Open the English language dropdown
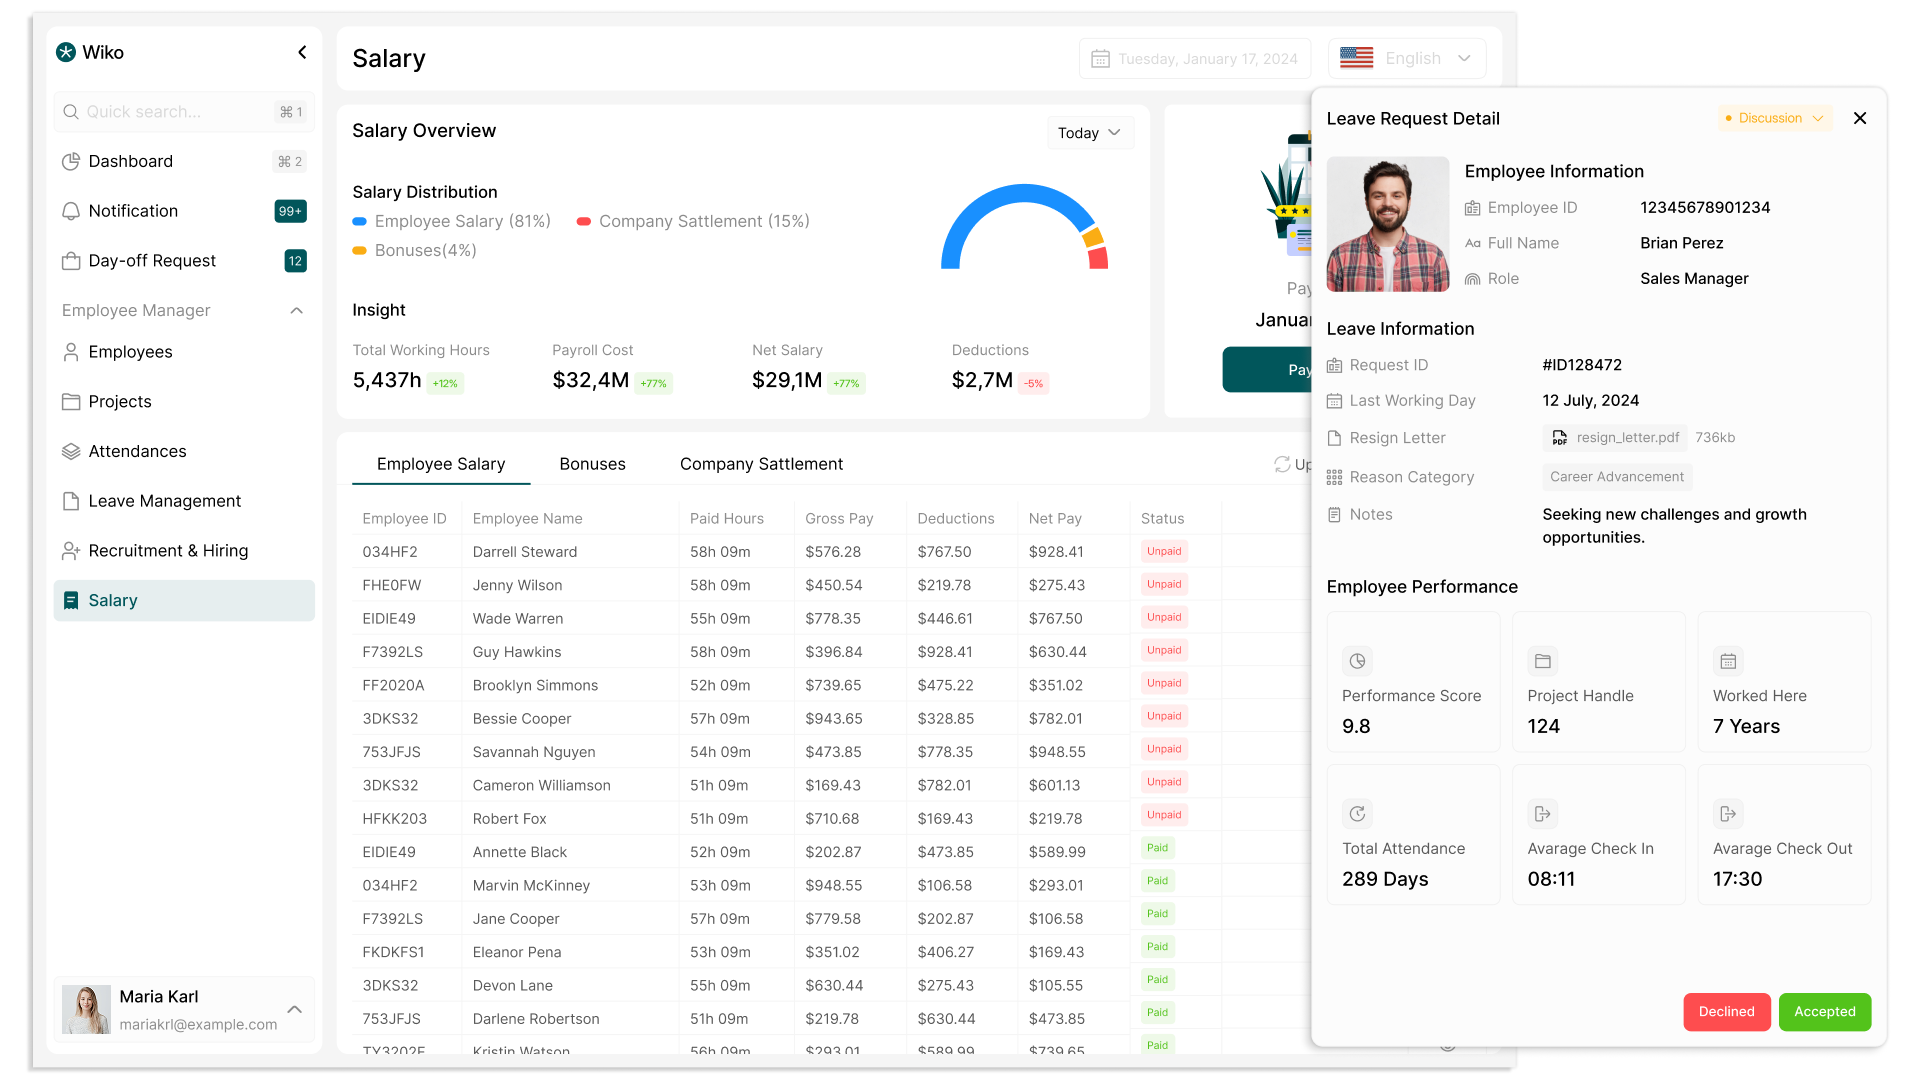The height and width of the screenshot is (1080, 1920). (1406, 59)
